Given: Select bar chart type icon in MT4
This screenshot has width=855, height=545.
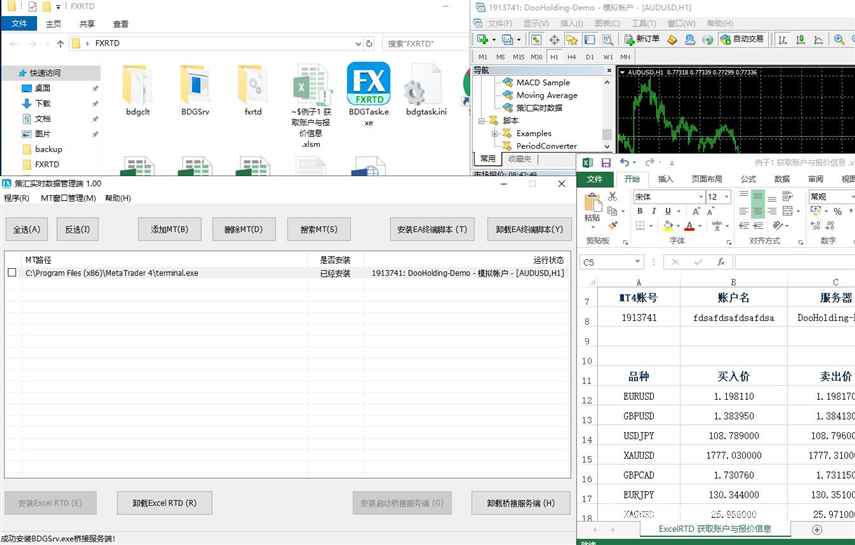Looking at the screenshot, I should click(x=782, y=39).
